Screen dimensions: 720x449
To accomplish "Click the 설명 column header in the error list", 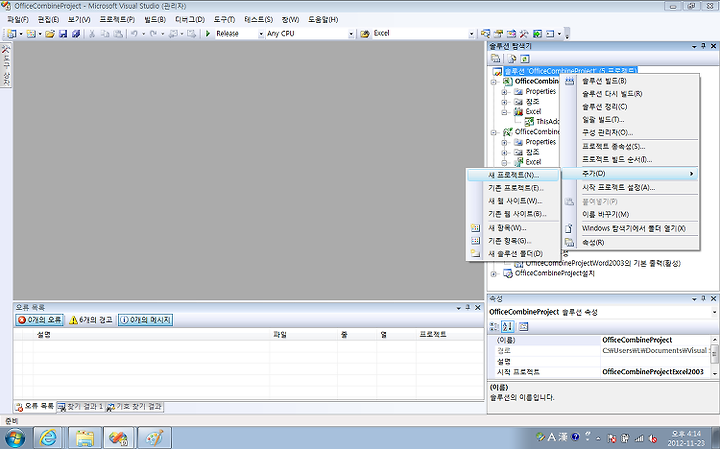I will pos(151,335).
